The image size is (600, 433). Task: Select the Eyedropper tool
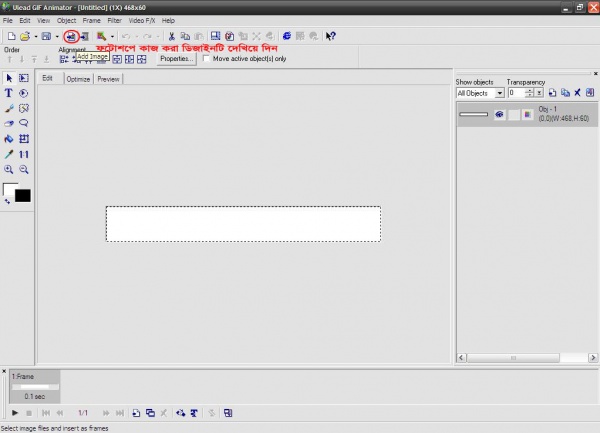click(x=9, y=155)
